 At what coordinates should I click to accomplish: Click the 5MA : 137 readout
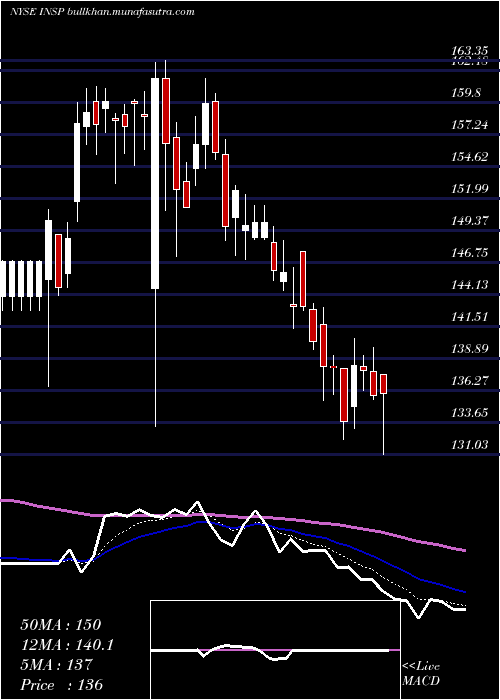pyautogui.click(x=56, y=665)
